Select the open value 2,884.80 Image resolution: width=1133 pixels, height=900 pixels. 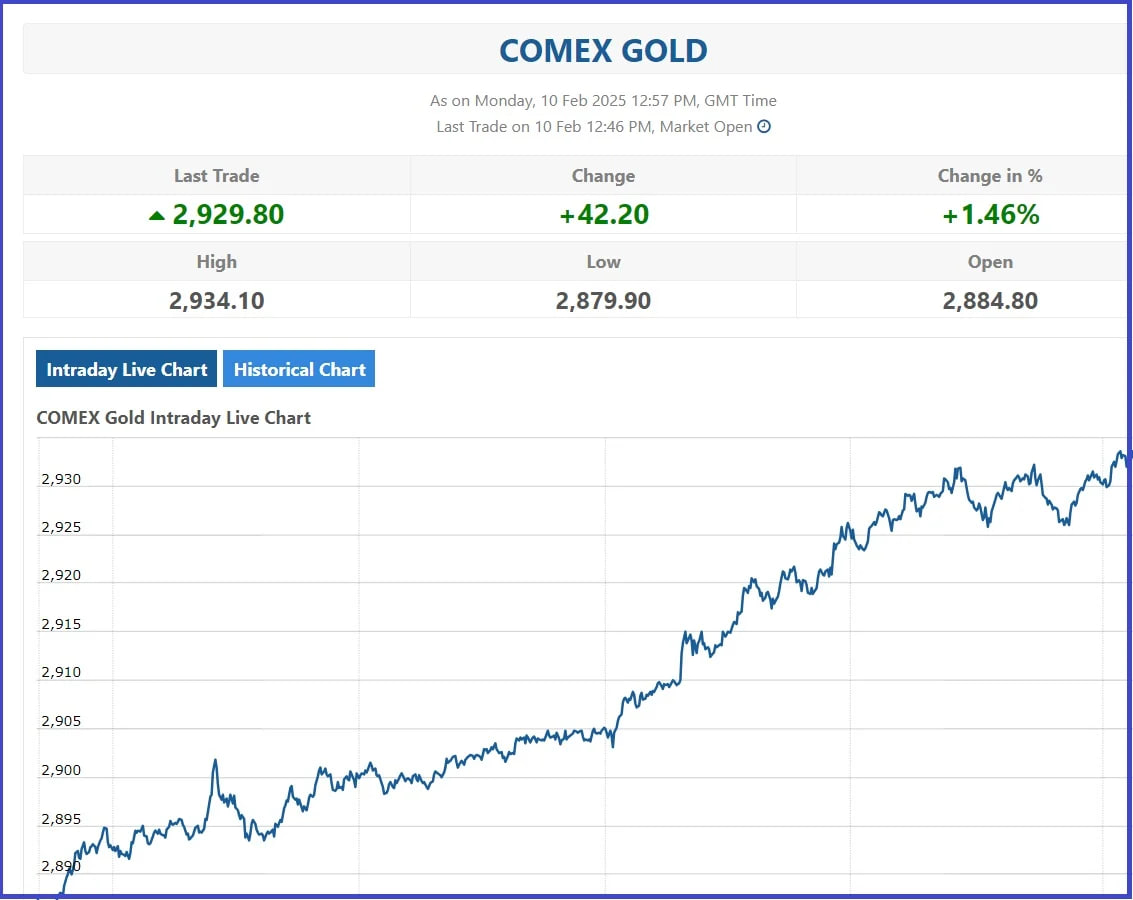[x=990, y=300]
